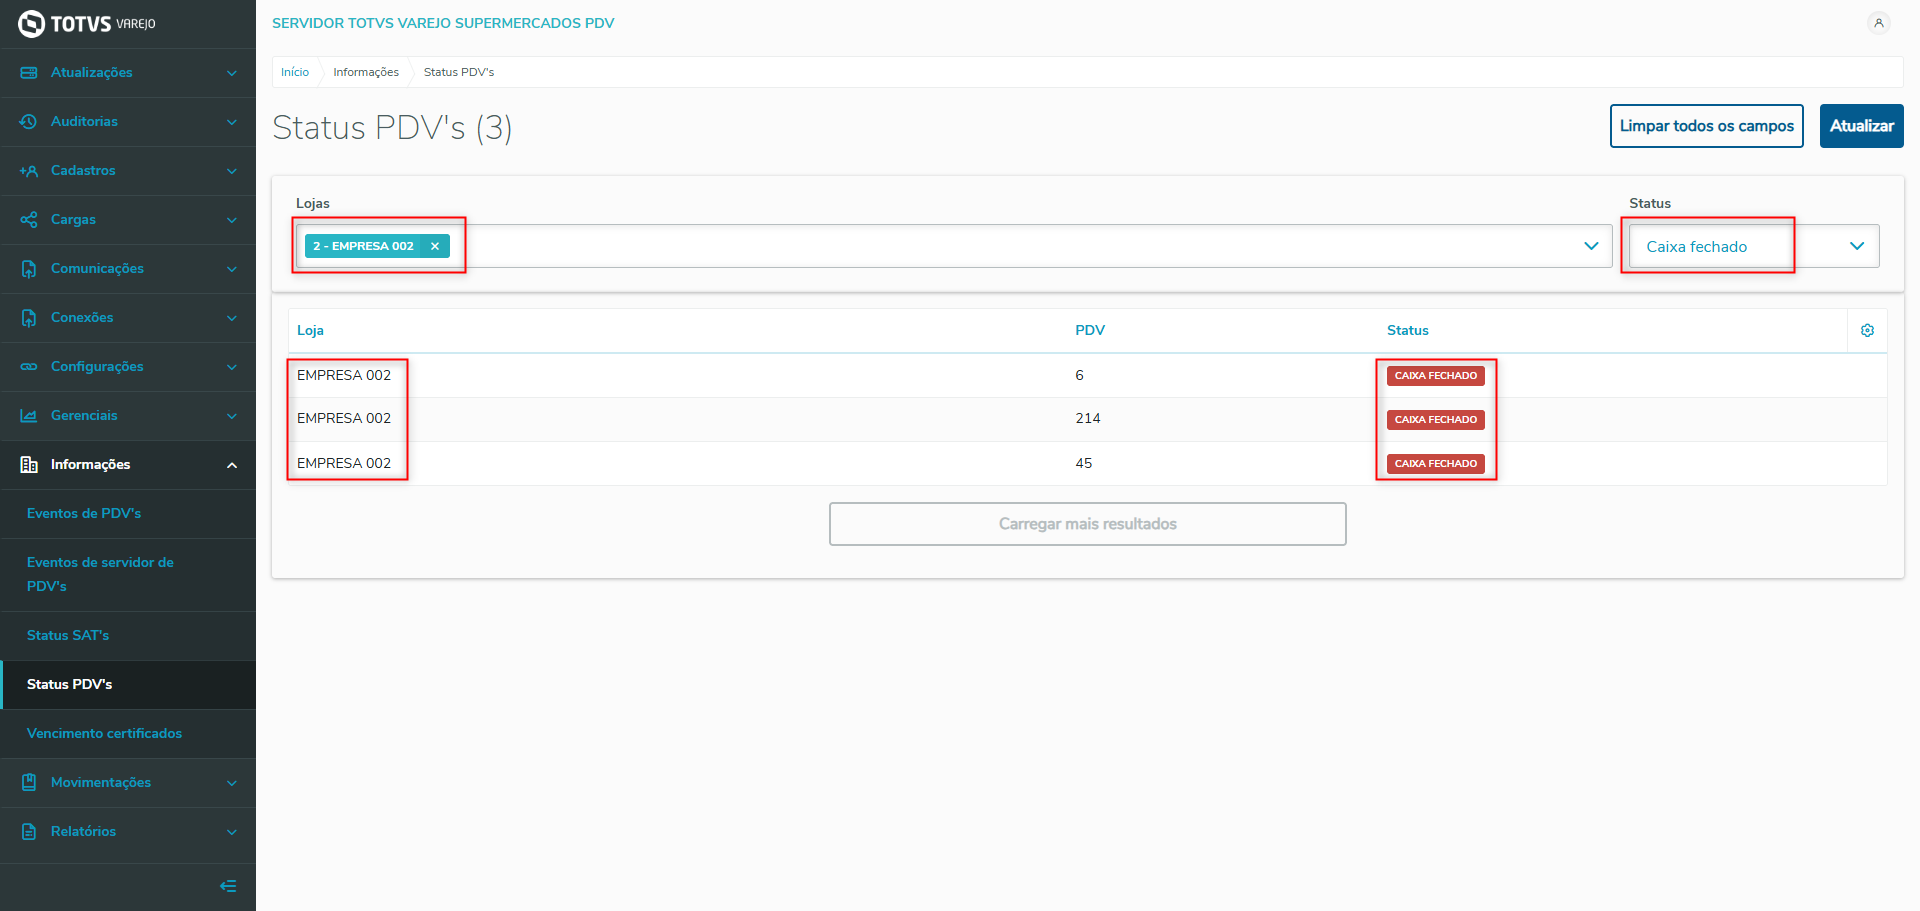Viewport: 1920px width, 911px height.
Task: Select the PDV 214 cell
Action: [x=1088, y=419]
